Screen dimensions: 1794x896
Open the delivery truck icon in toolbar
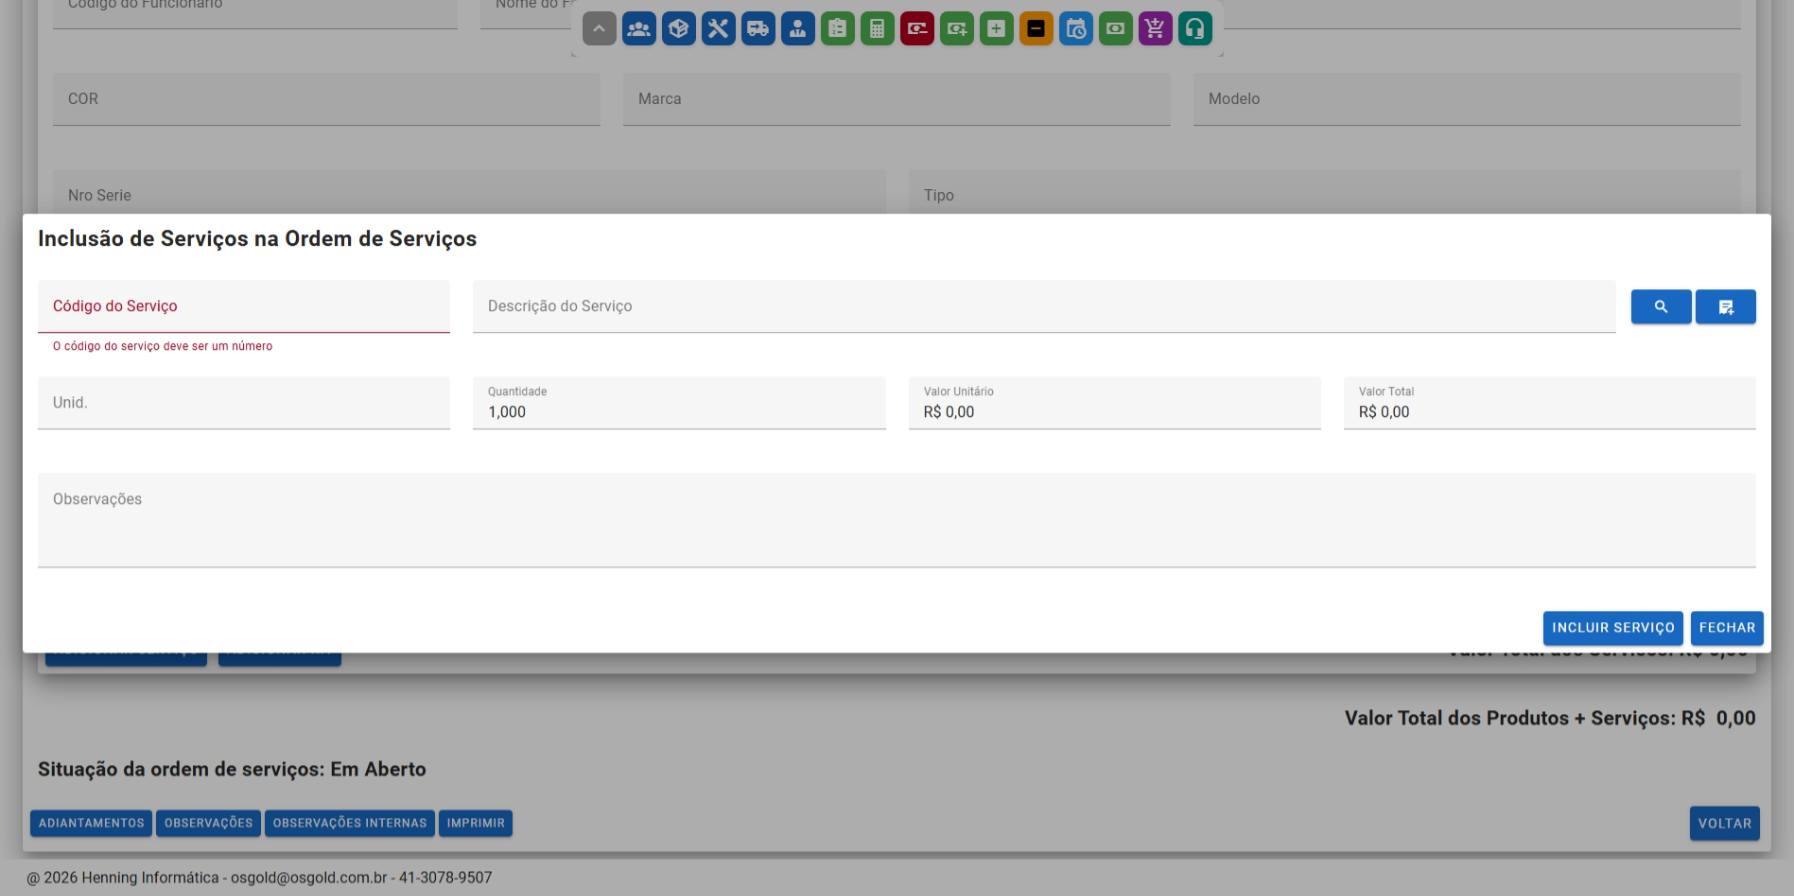(758, 29)
